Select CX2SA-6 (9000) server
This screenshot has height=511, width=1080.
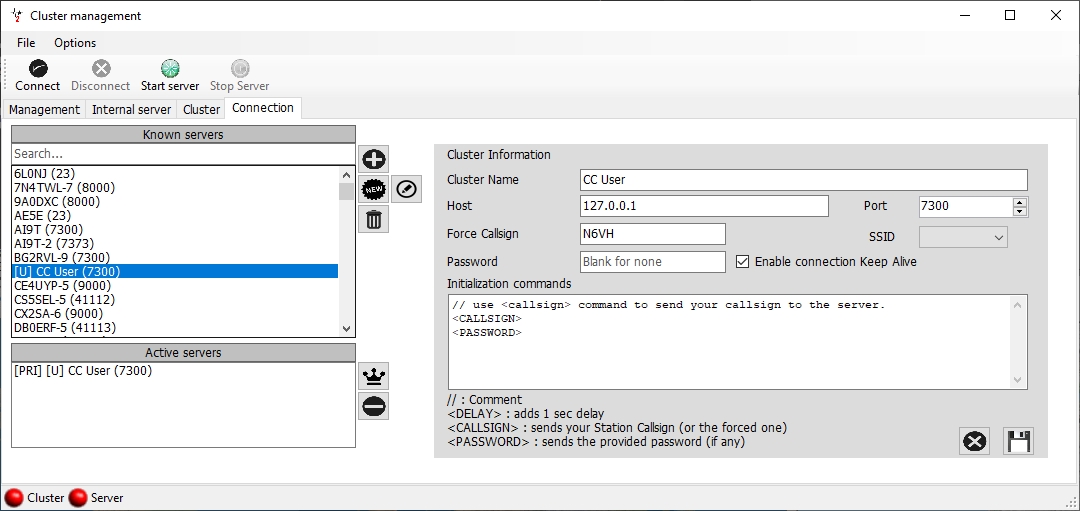[175, 313]
